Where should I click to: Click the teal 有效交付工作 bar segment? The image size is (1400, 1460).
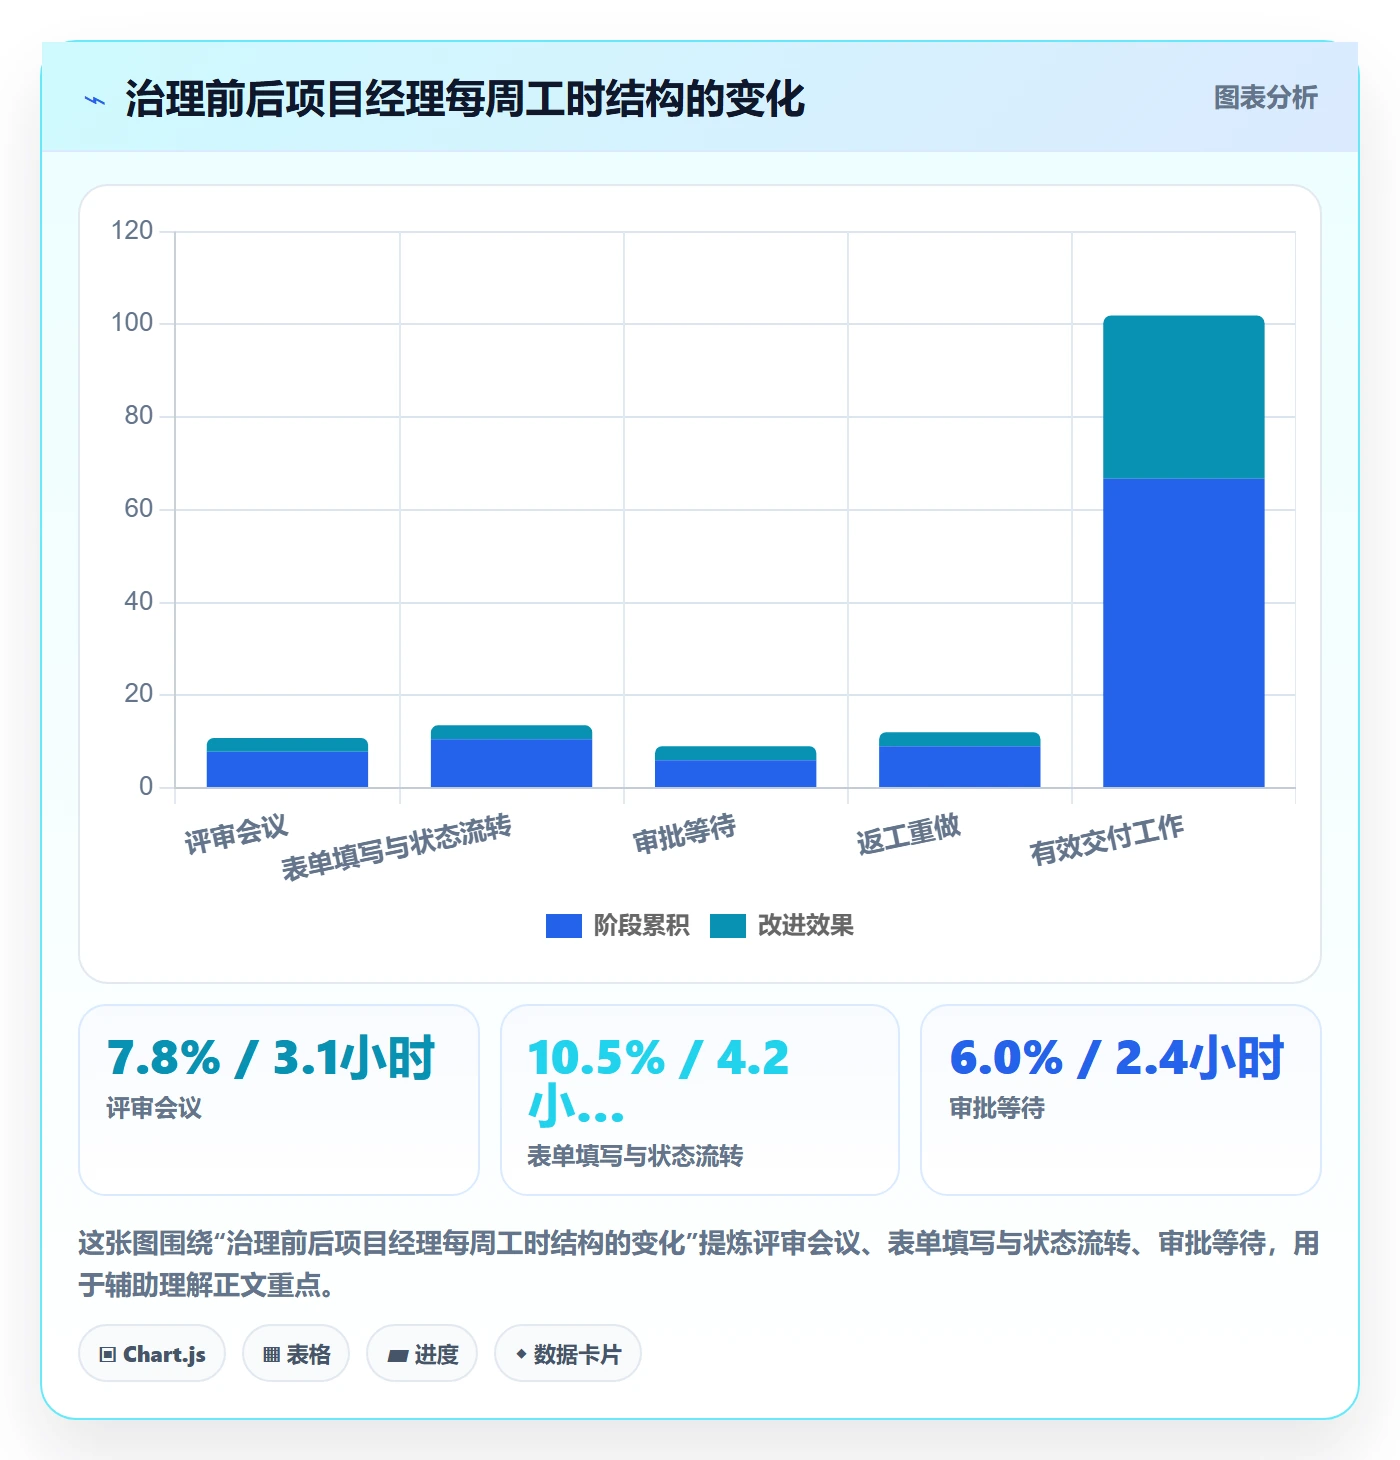(1183, 397)
